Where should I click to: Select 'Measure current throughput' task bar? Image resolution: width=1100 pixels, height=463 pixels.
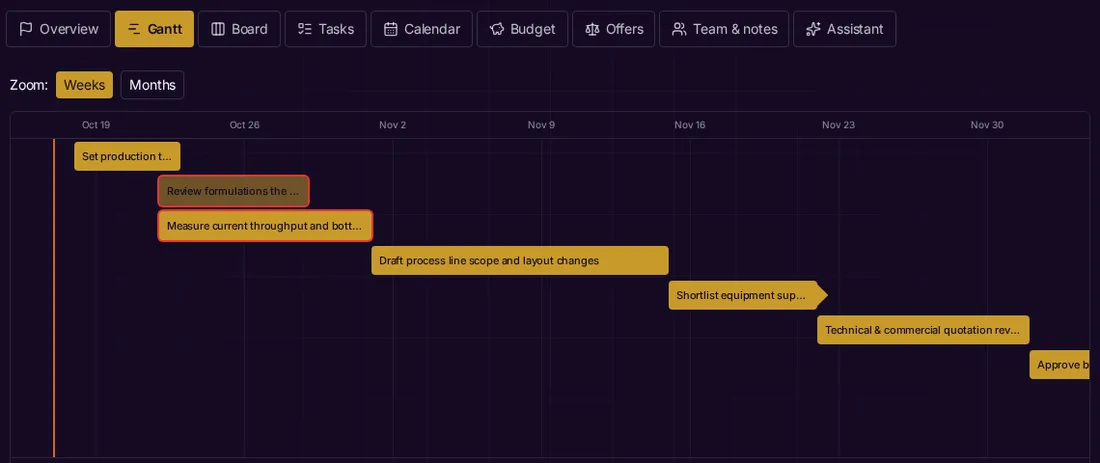point(265,226)
